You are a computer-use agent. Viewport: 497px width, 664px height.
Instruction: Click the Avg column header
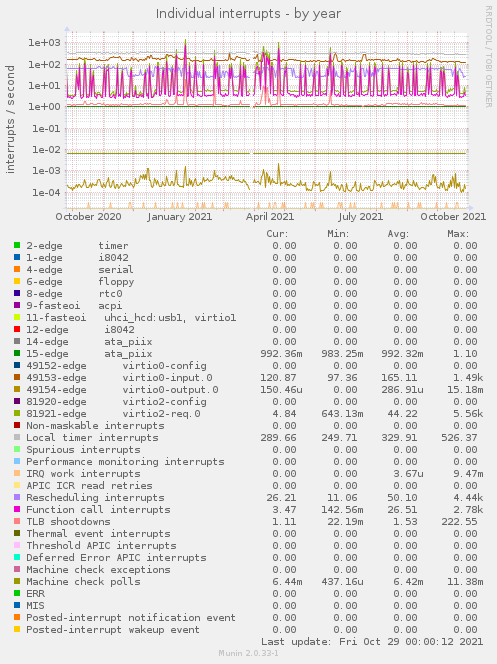398,234
